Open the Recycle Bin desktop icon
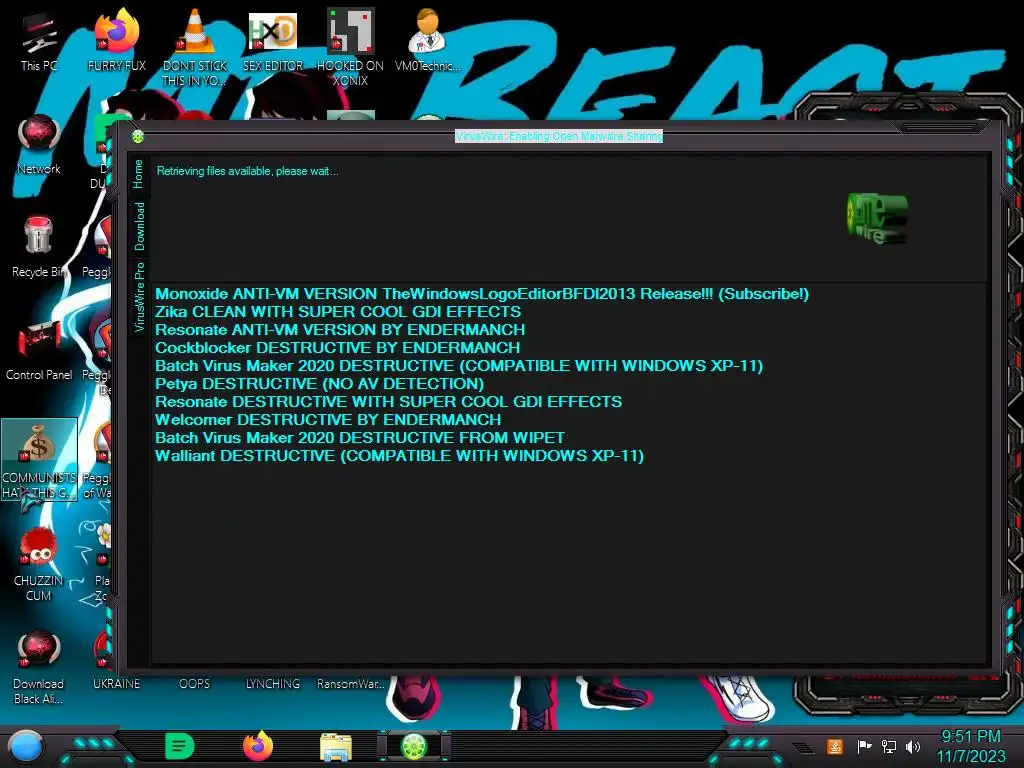 tap(39, 247)
